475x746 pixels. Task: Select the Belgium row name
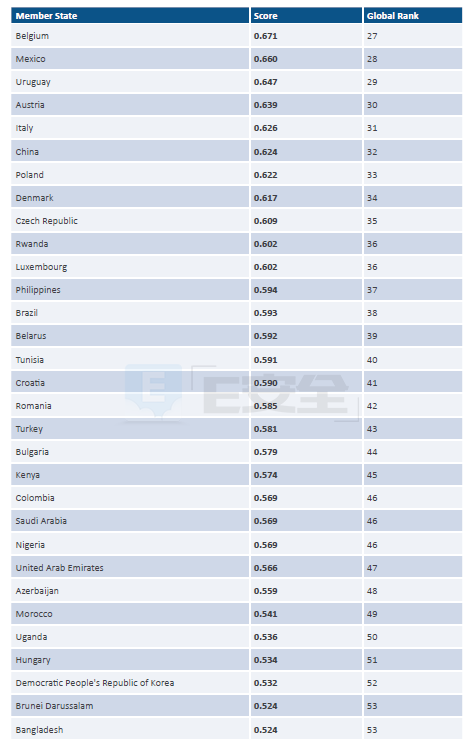(x=32, y=36)
